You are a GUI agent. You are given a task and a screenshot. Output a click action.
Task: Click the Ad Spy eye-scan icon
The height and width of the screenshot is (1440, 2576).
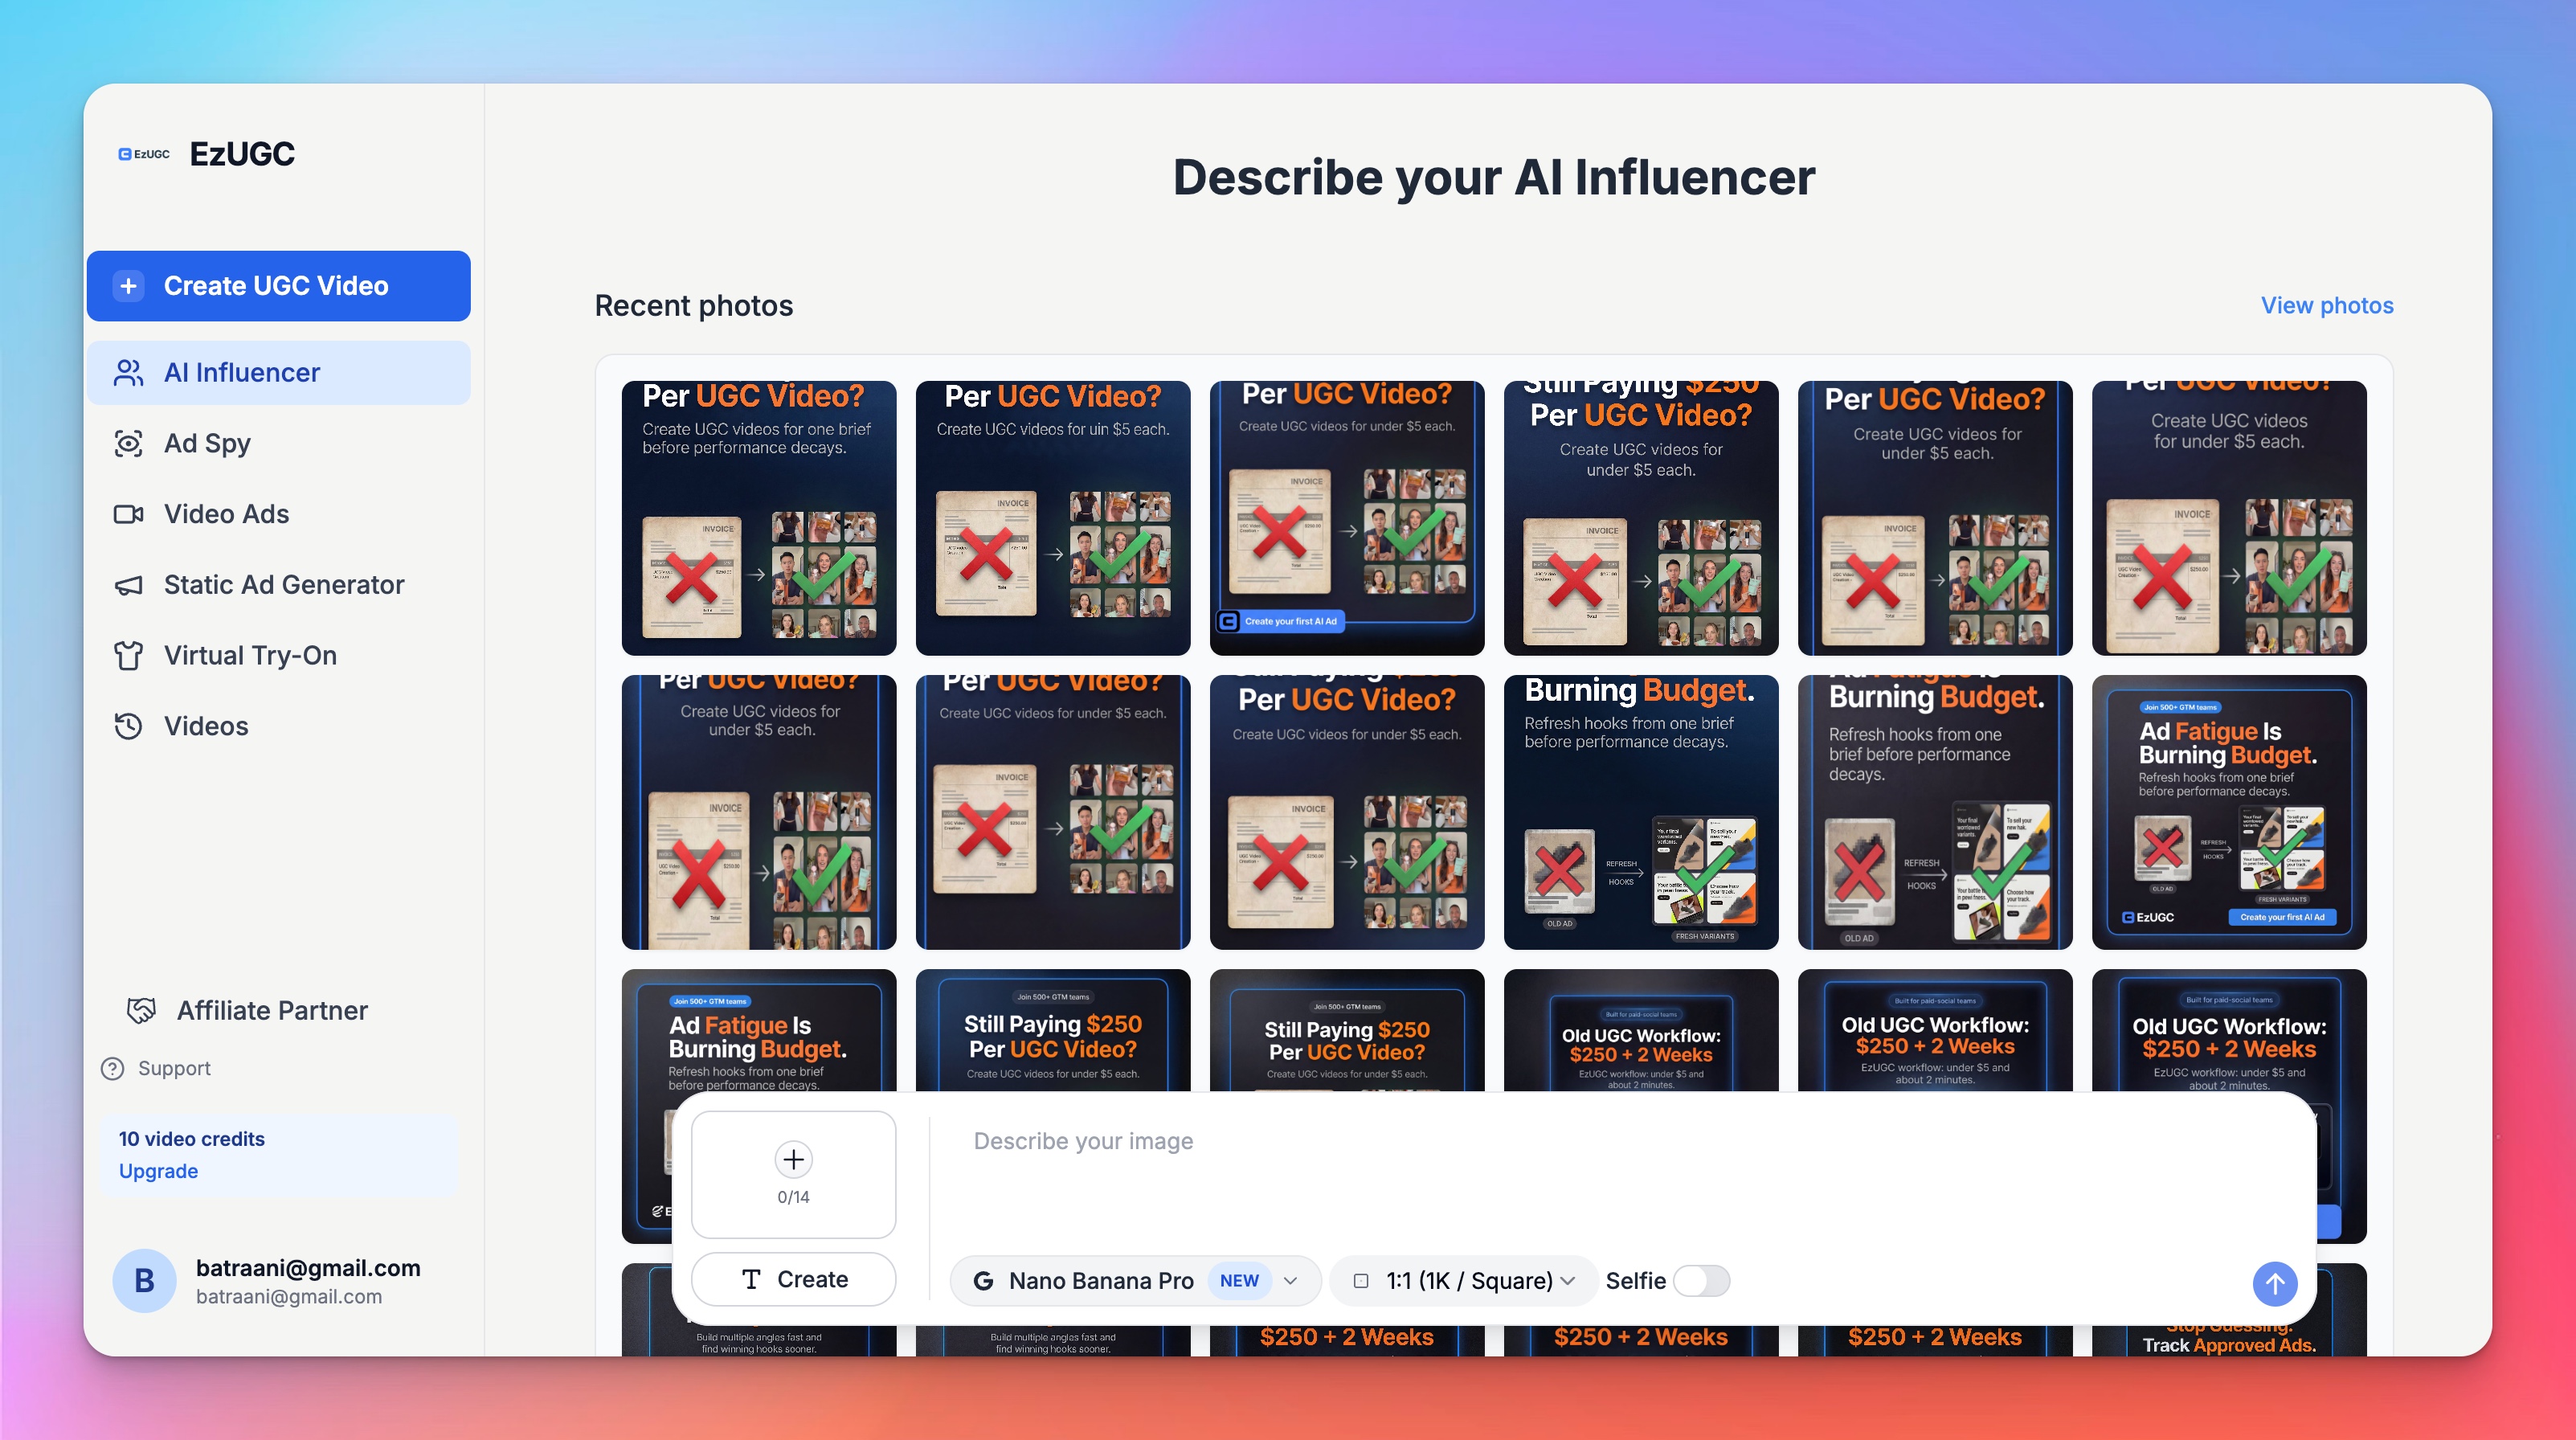point(129,443)
